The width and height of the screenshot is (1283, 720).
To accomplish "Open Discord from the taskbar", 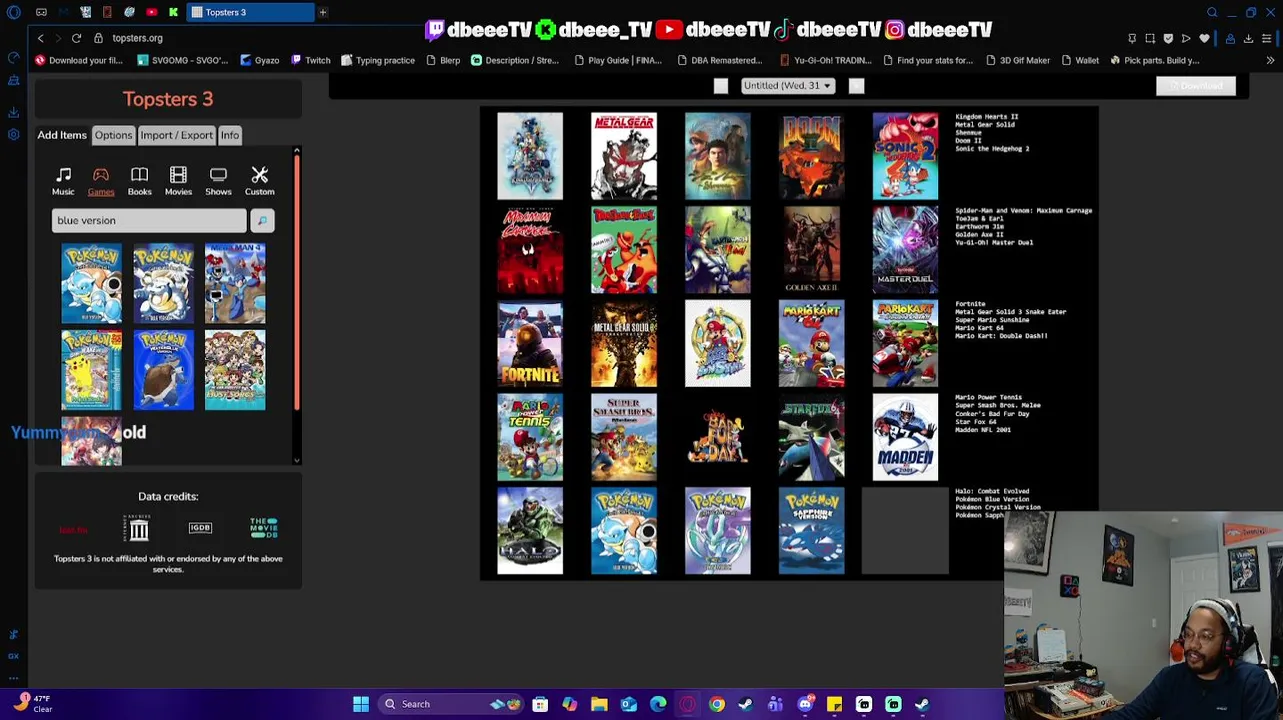I will [805, 704].
